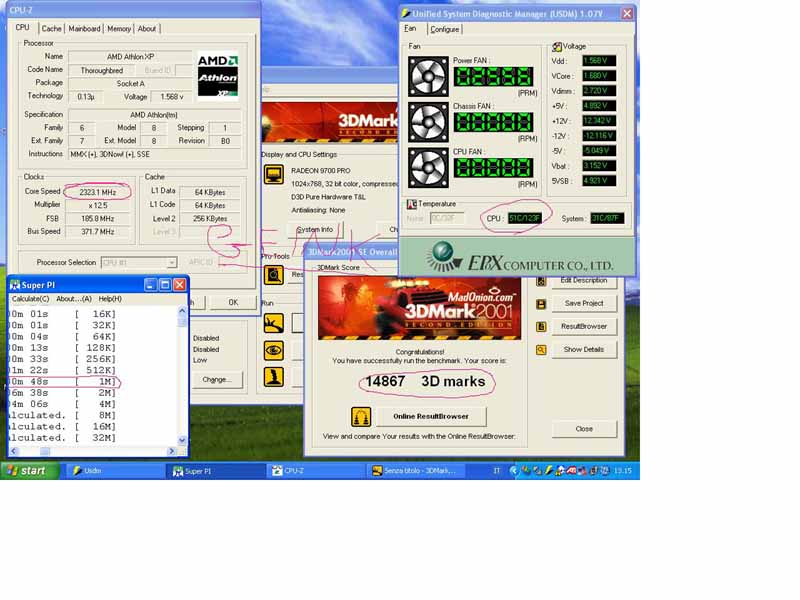Click Show Details button
The height and width of the screenshot is (600, 800).
(584, 349)
